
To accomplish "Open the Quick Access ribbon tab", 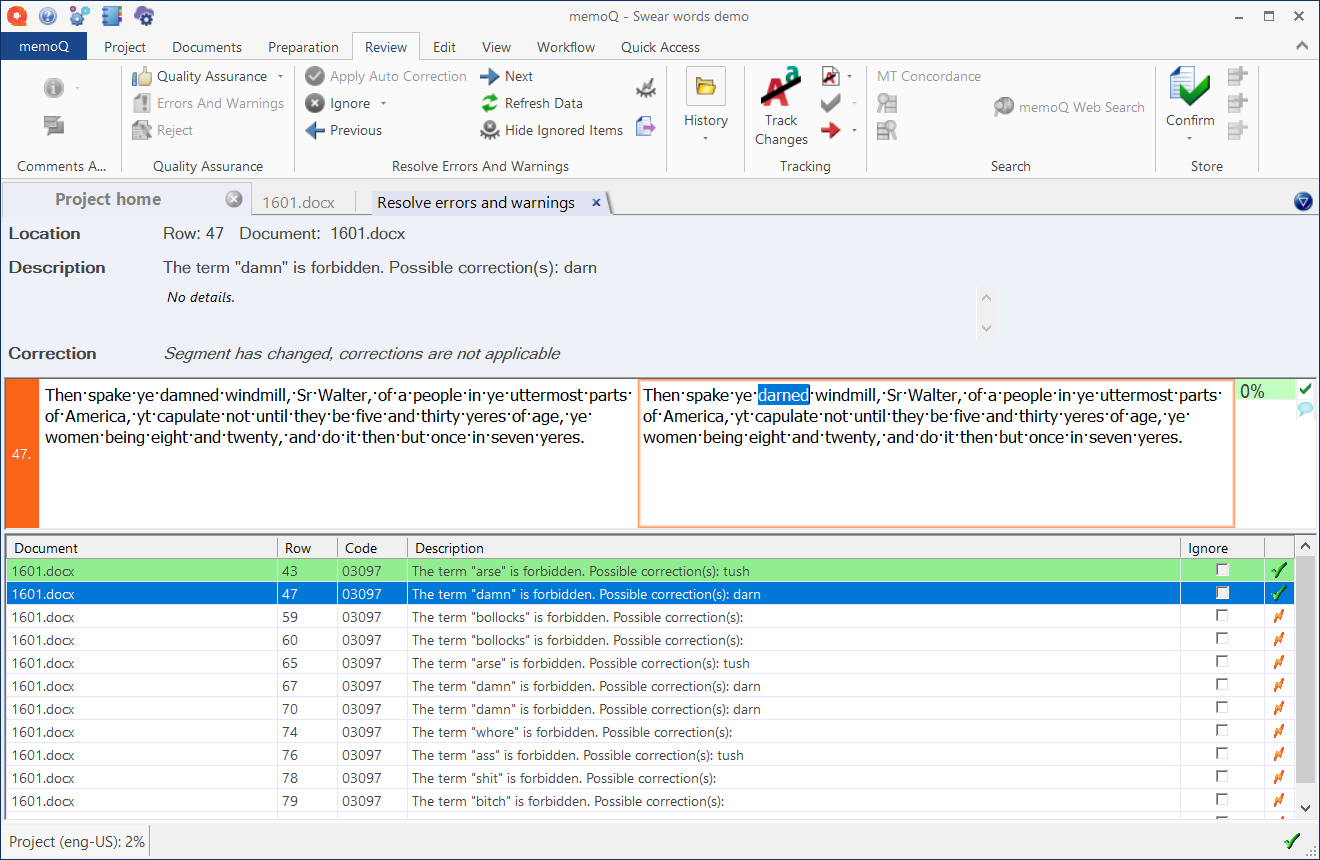I will point(660,47).
